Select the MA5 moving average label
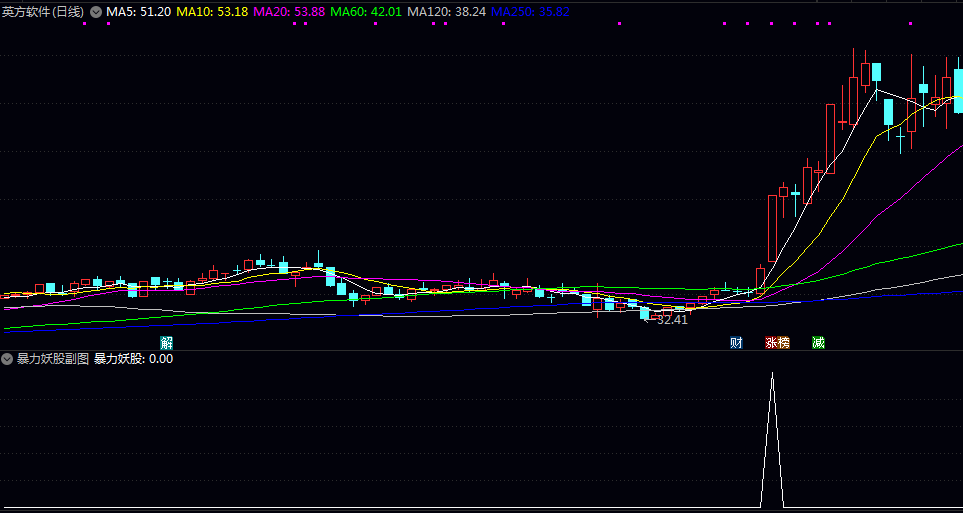Image resolution: width=963 pixels, height=513 pixels. (138, 12)
